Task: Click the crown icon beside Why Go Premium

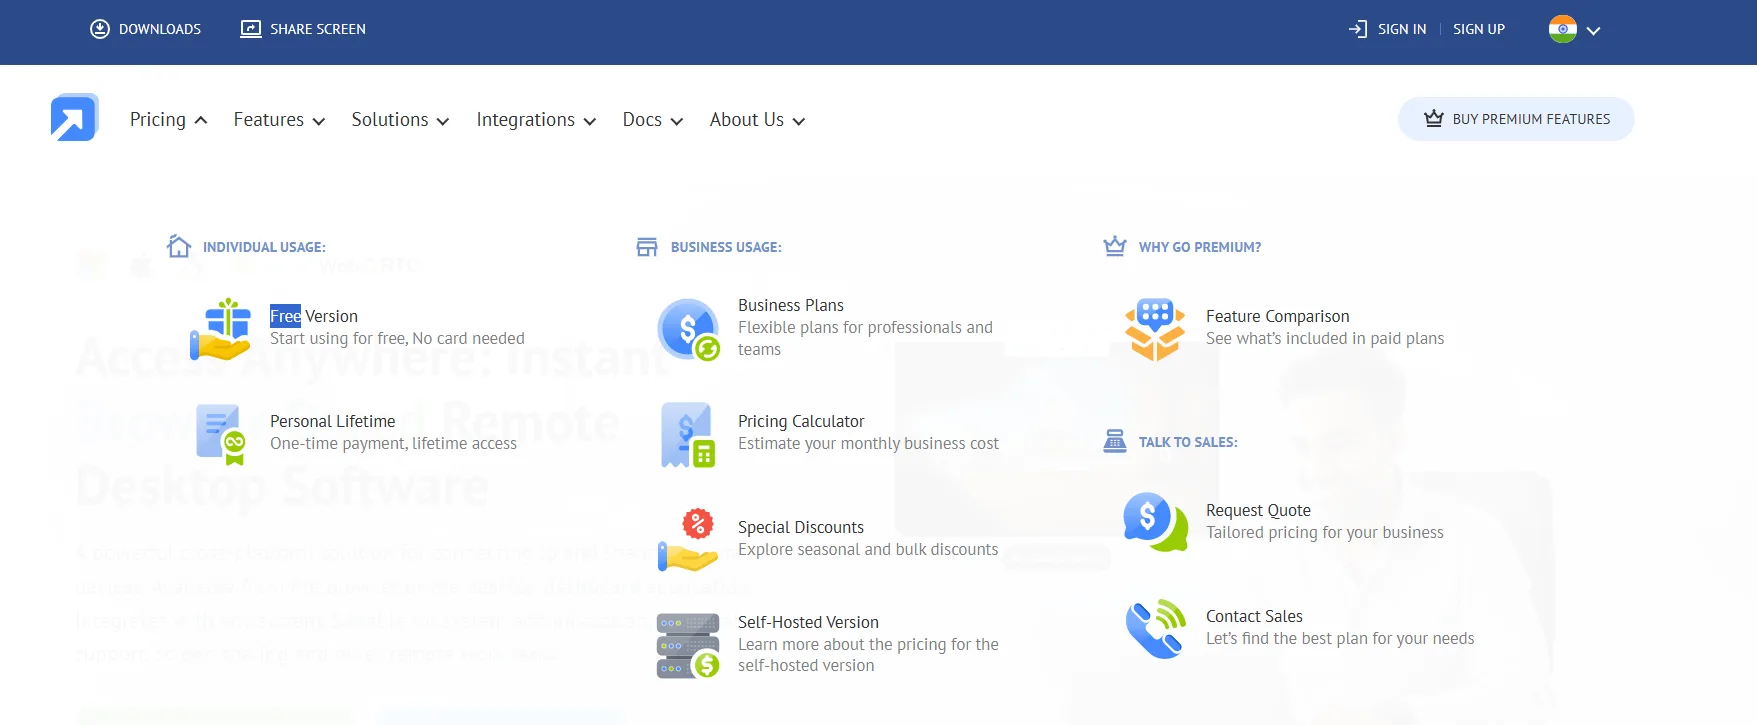Action: tap(1115, 246)
